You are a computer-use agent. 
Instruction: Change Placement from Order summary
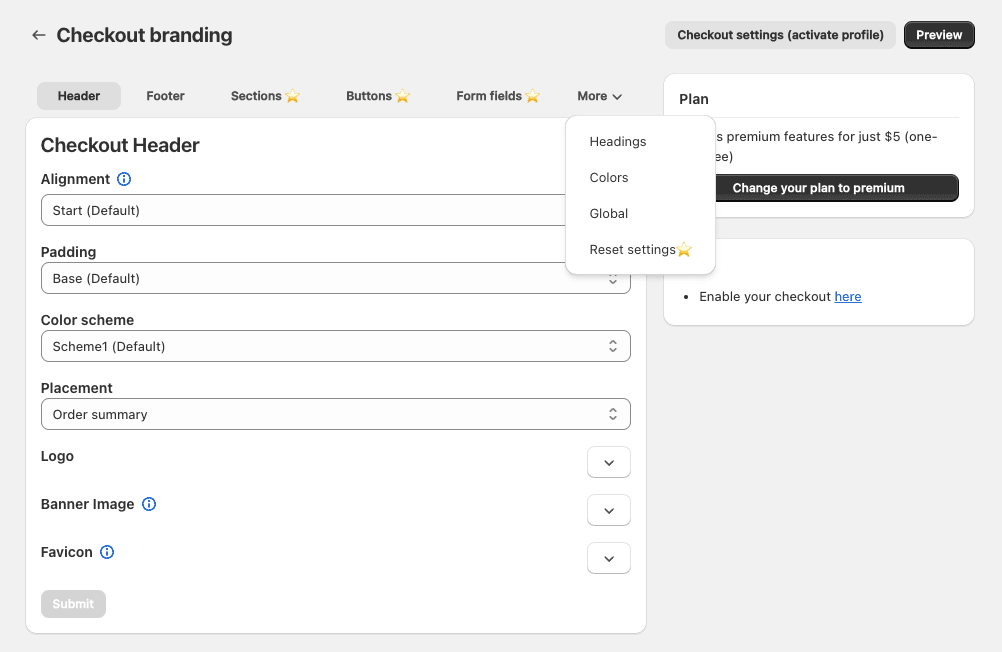335,413
